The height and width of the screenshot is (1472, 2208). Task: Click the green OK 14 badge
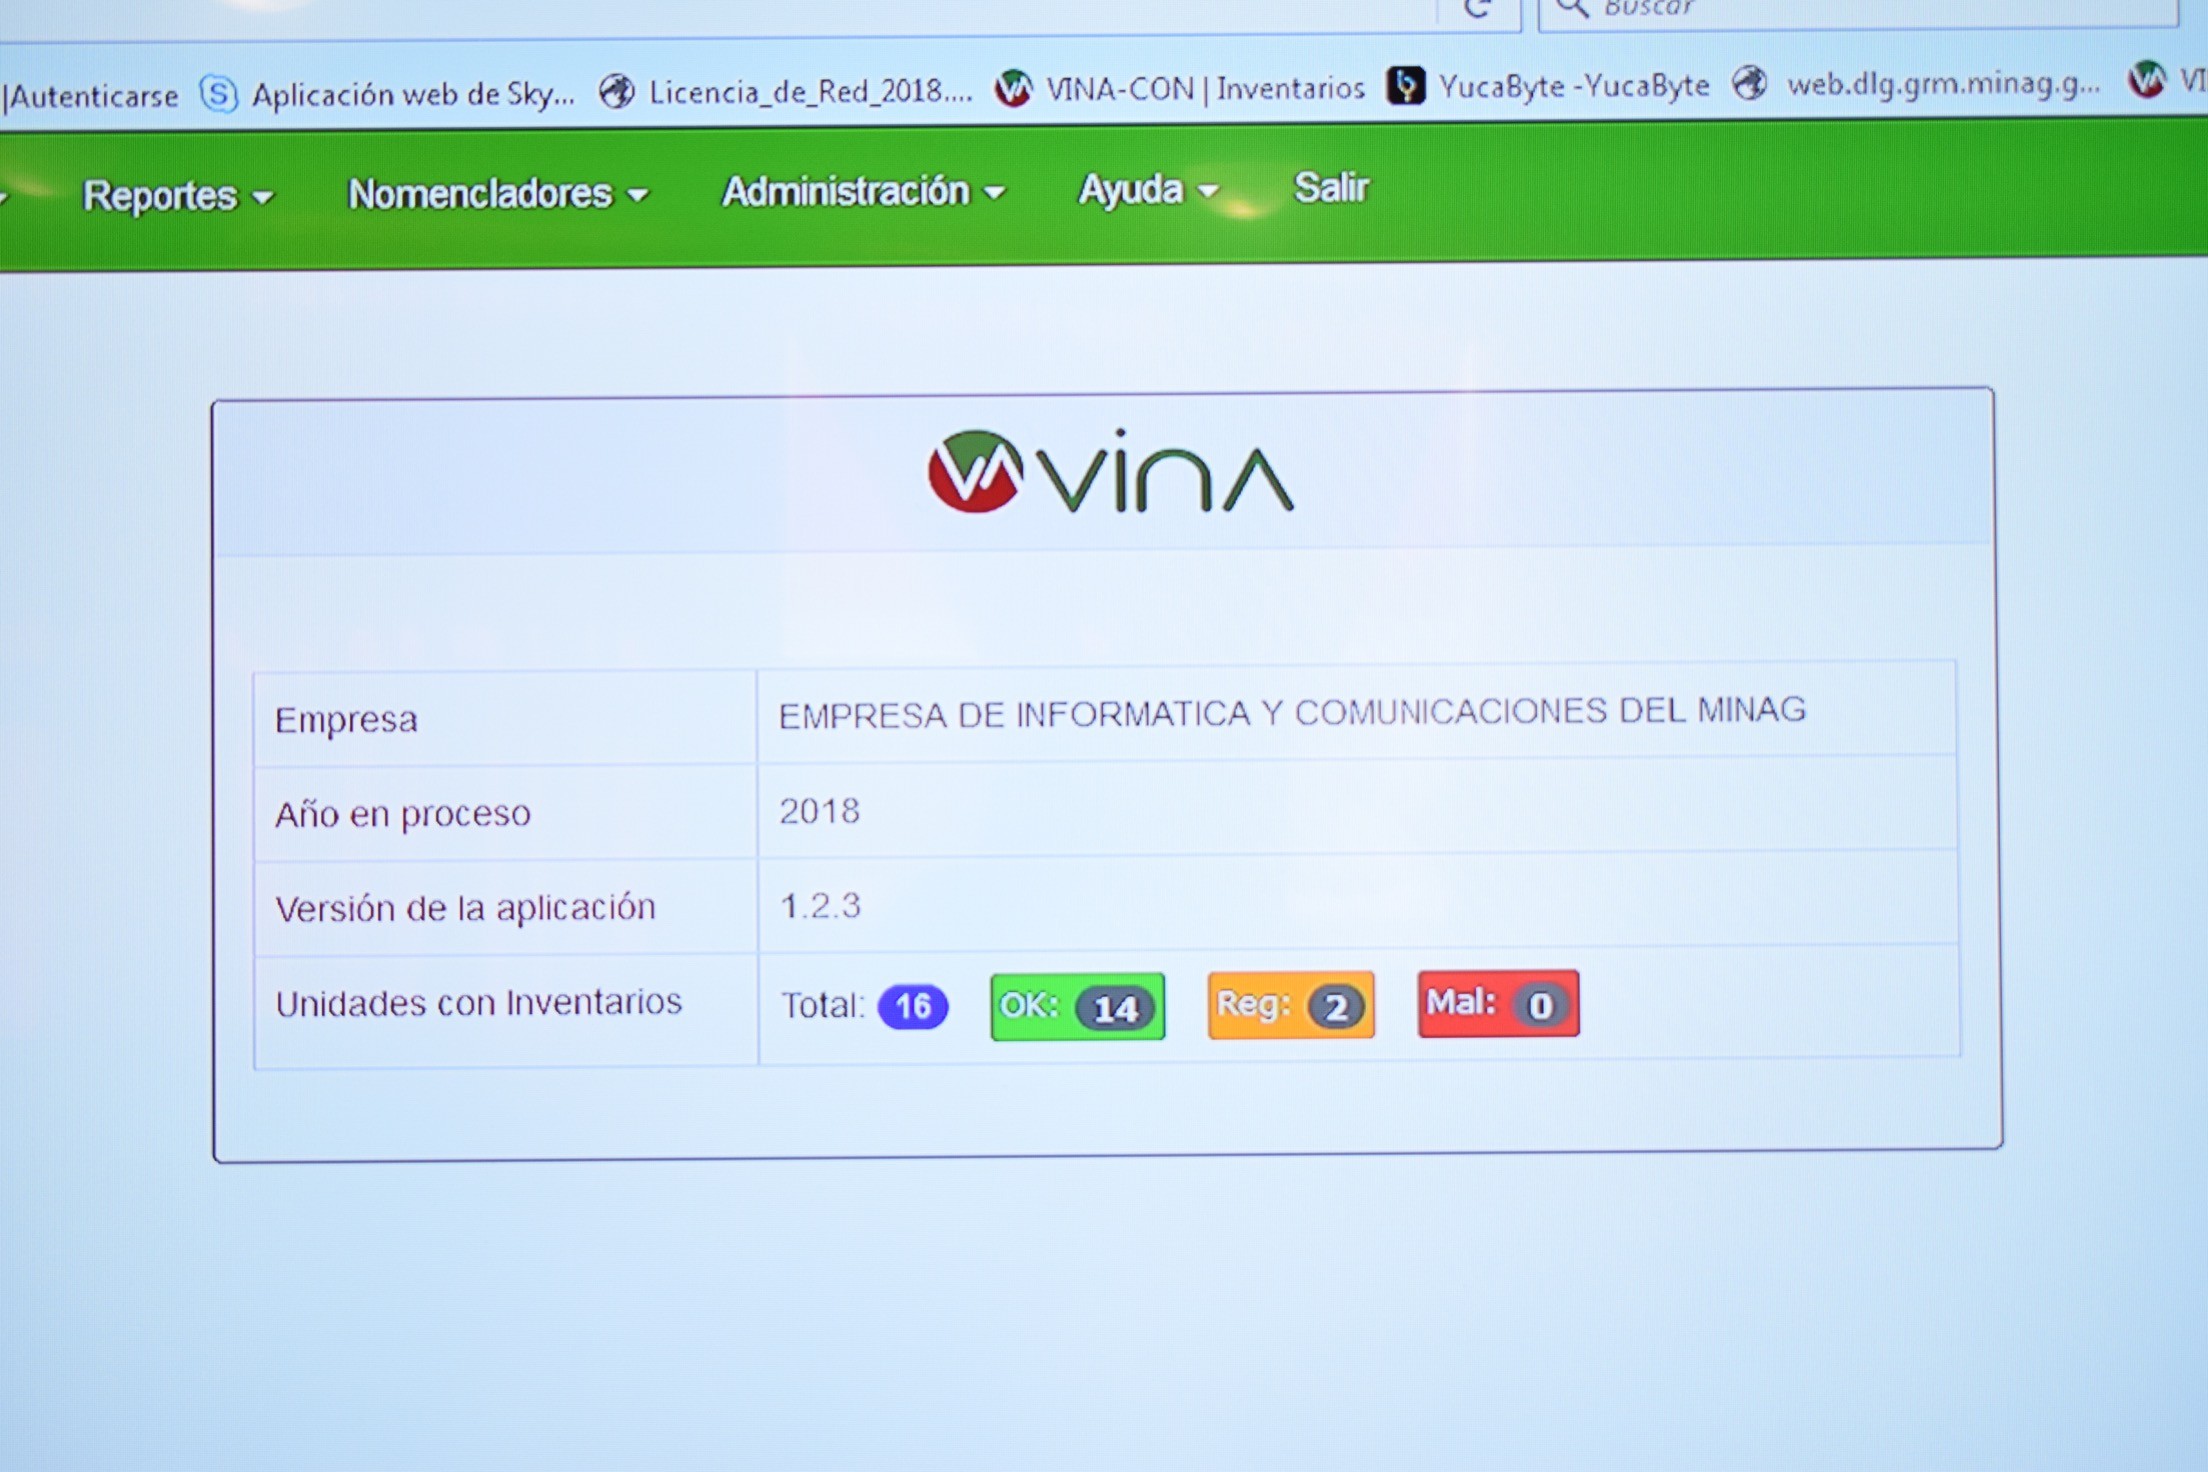1078,1006
